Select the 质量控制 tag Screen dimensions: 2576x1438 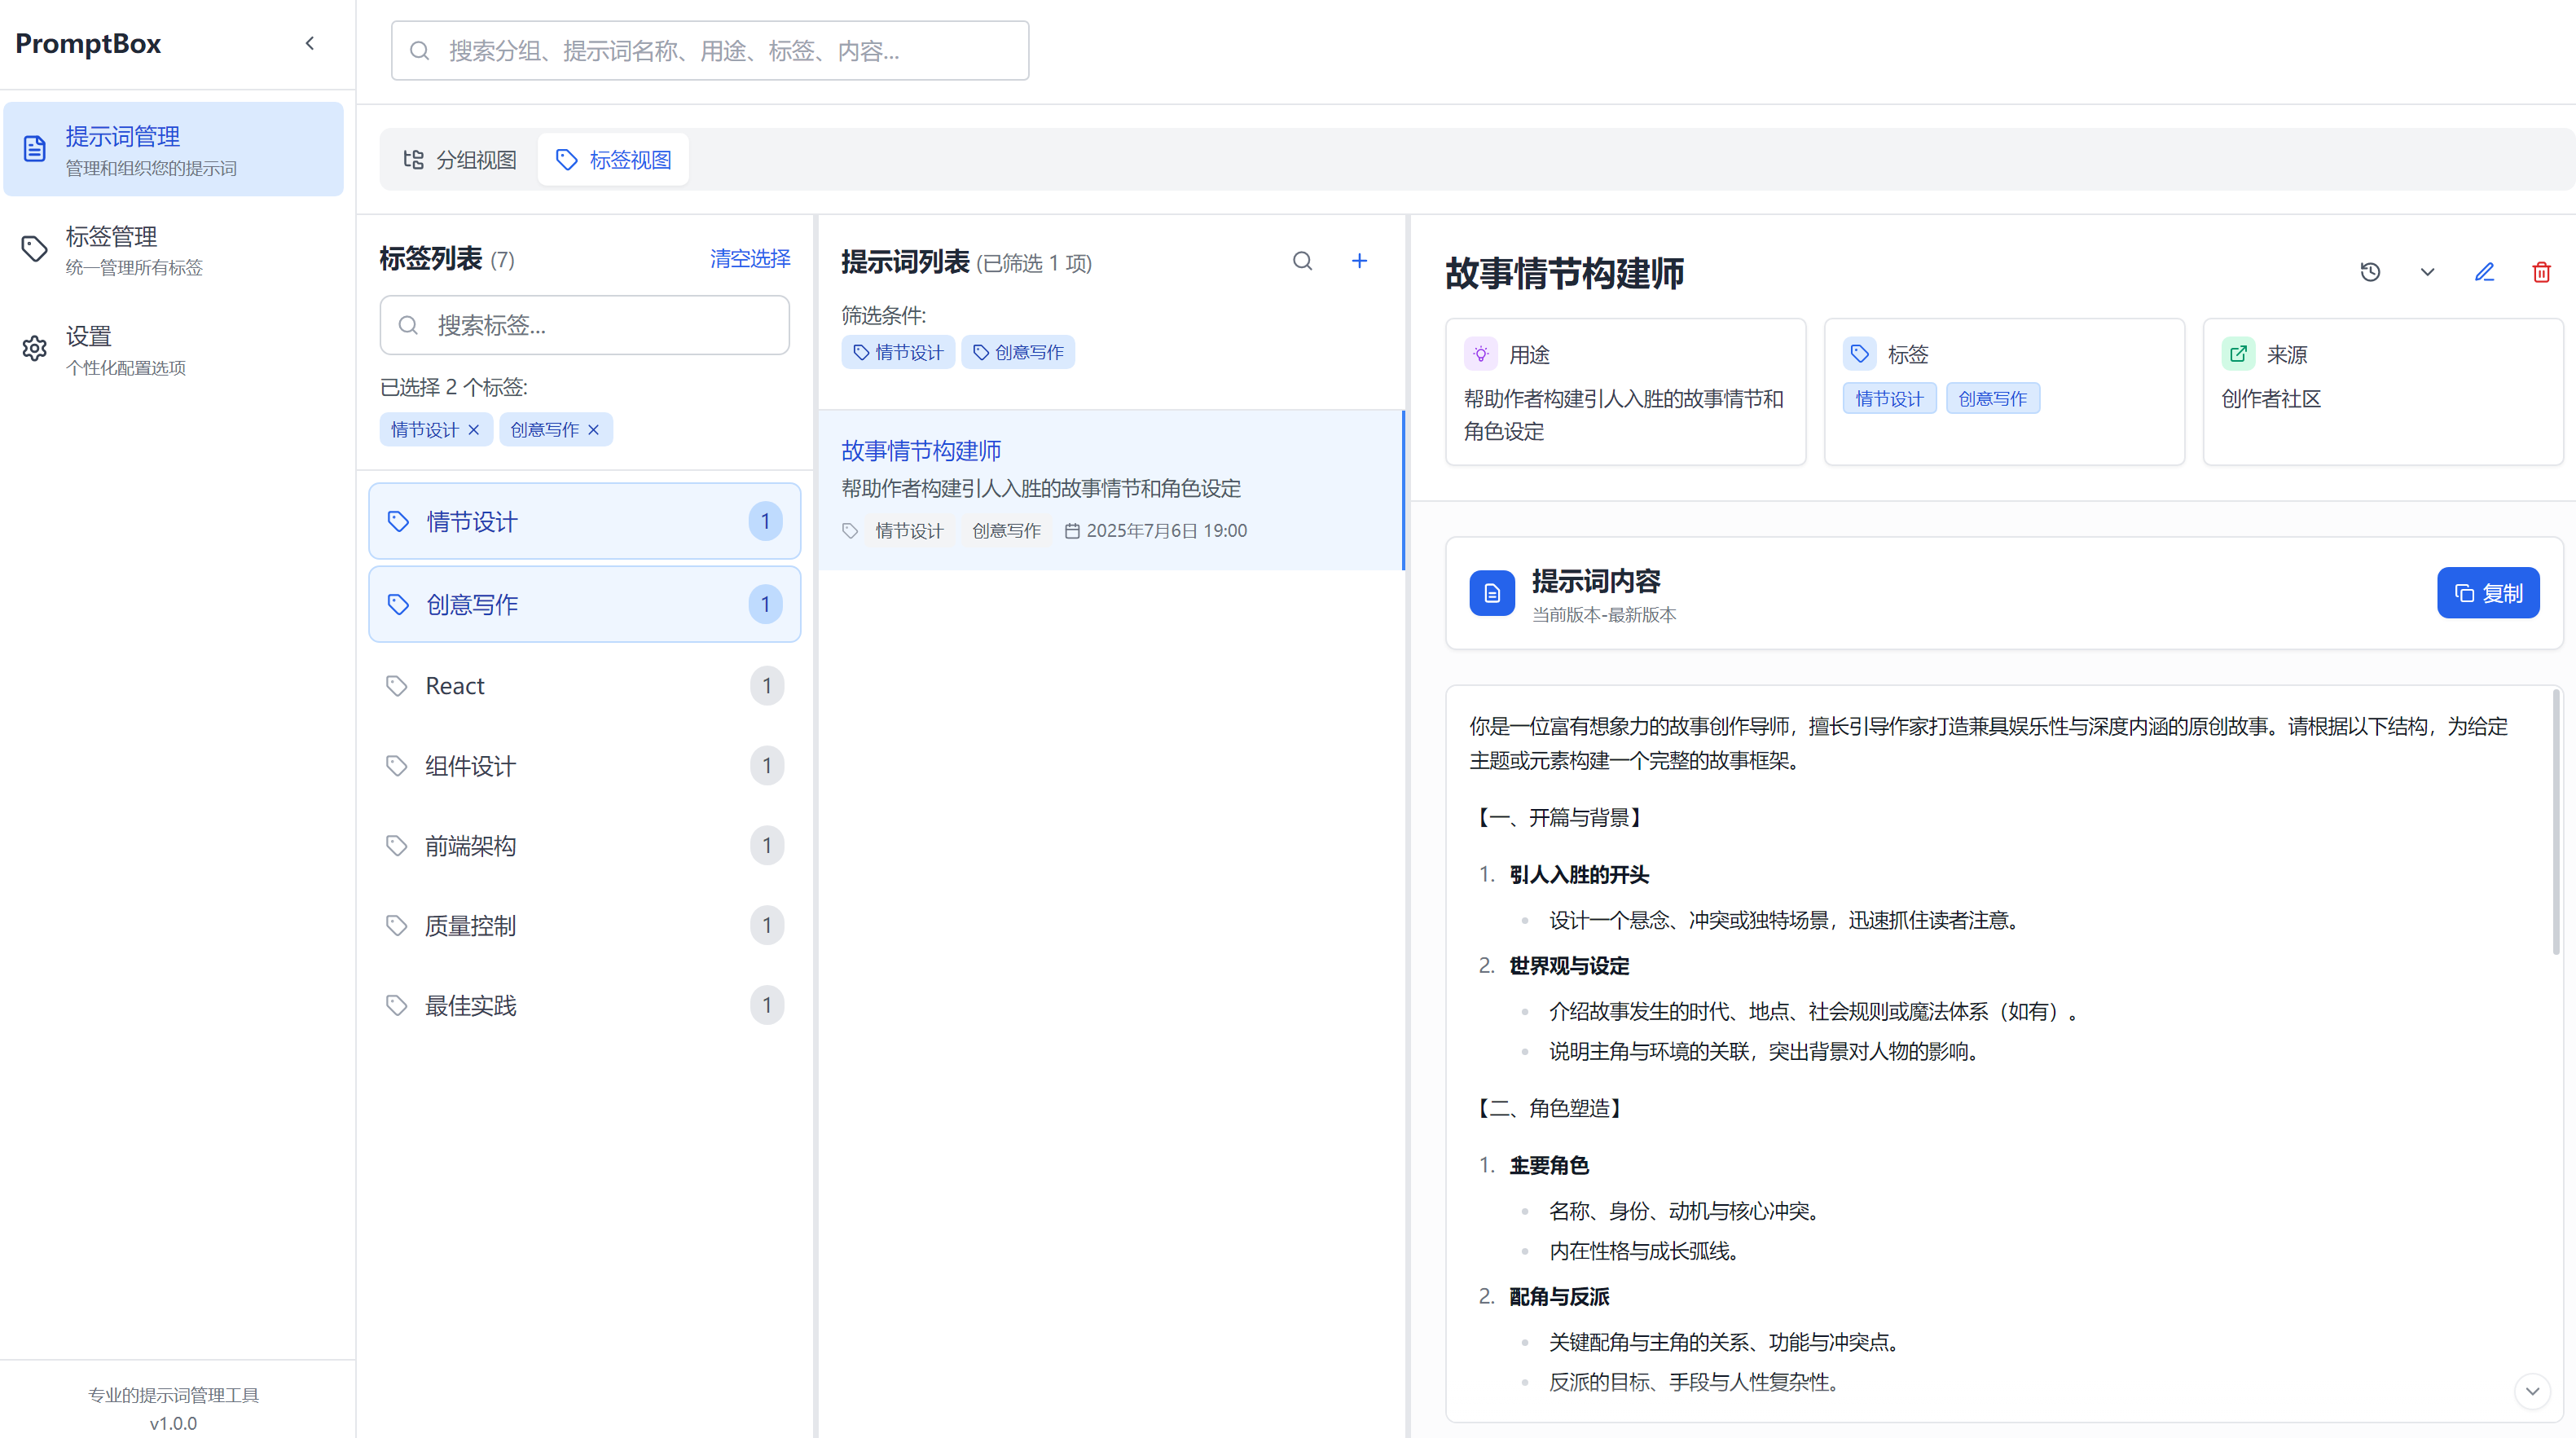(x=585, y=926)
